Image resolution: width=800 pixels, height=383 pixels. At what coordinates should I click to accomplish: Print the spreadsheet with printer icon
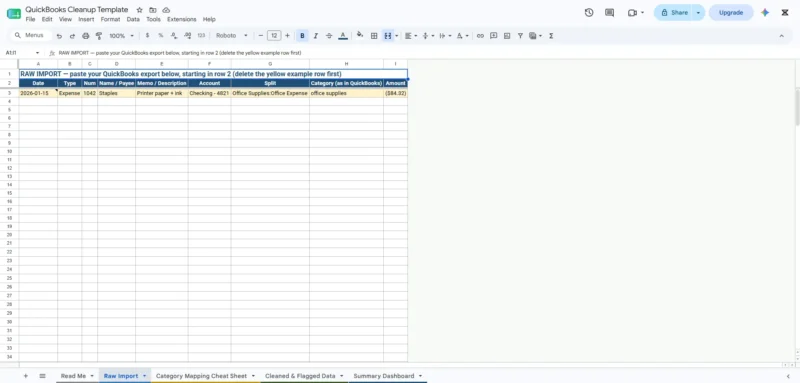(86, 36)
